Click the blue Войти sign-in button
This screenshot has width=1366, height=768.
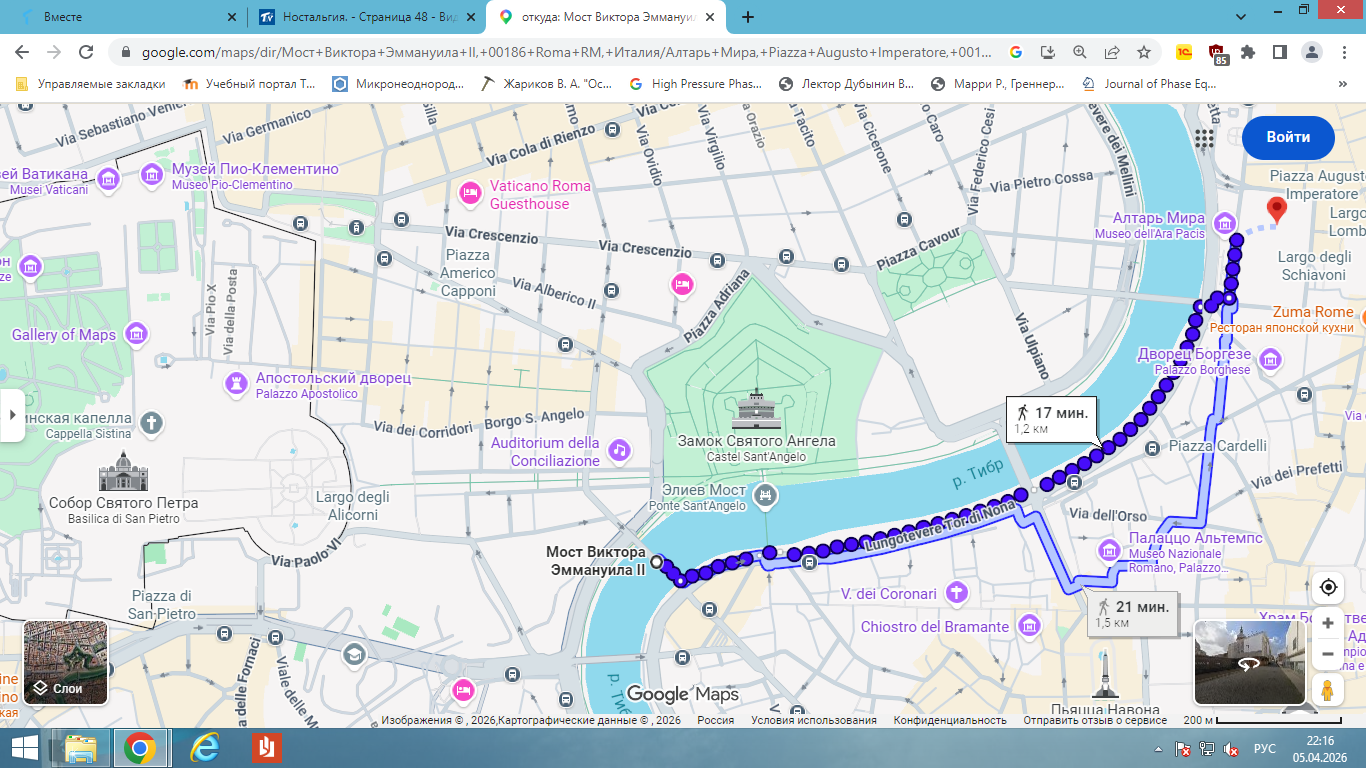coord(1288,138)
